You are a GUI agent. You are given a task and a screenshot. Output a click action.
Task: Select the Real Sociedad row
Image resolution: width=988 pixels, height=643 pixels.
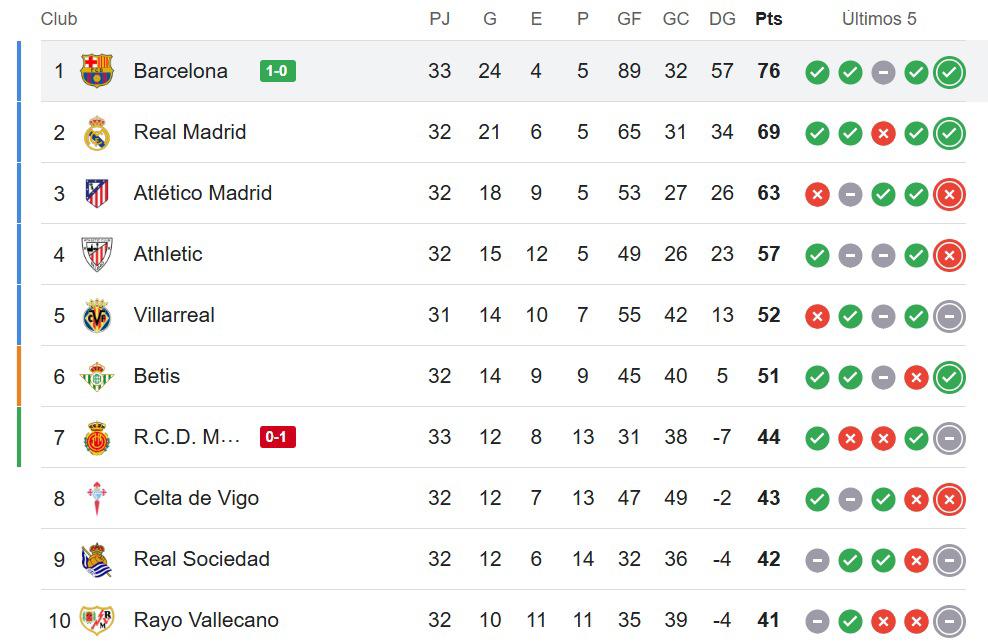point(400,559)
